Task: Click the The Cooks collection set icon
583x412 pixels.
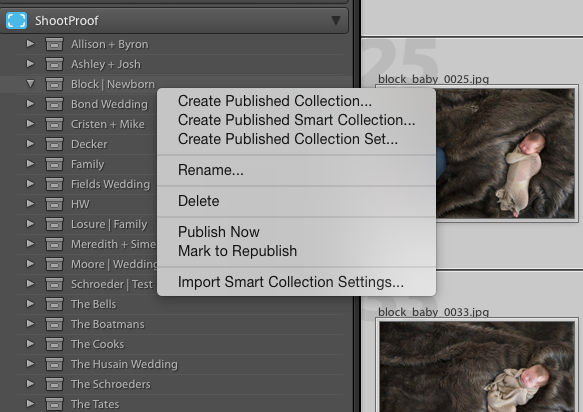Action: [x=54, y=344]
